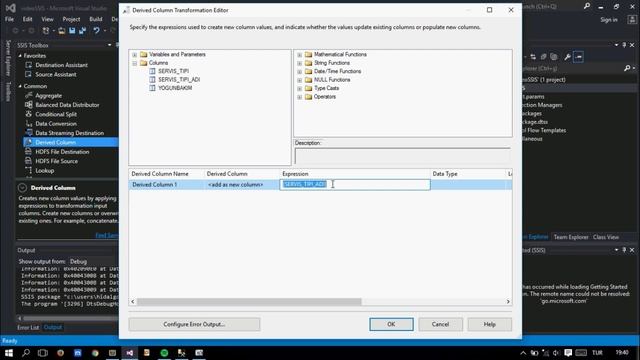Viewport: 640px width, 360px height.
Task: Click the NULL Functions folder icon
Action: click(309, 80)
